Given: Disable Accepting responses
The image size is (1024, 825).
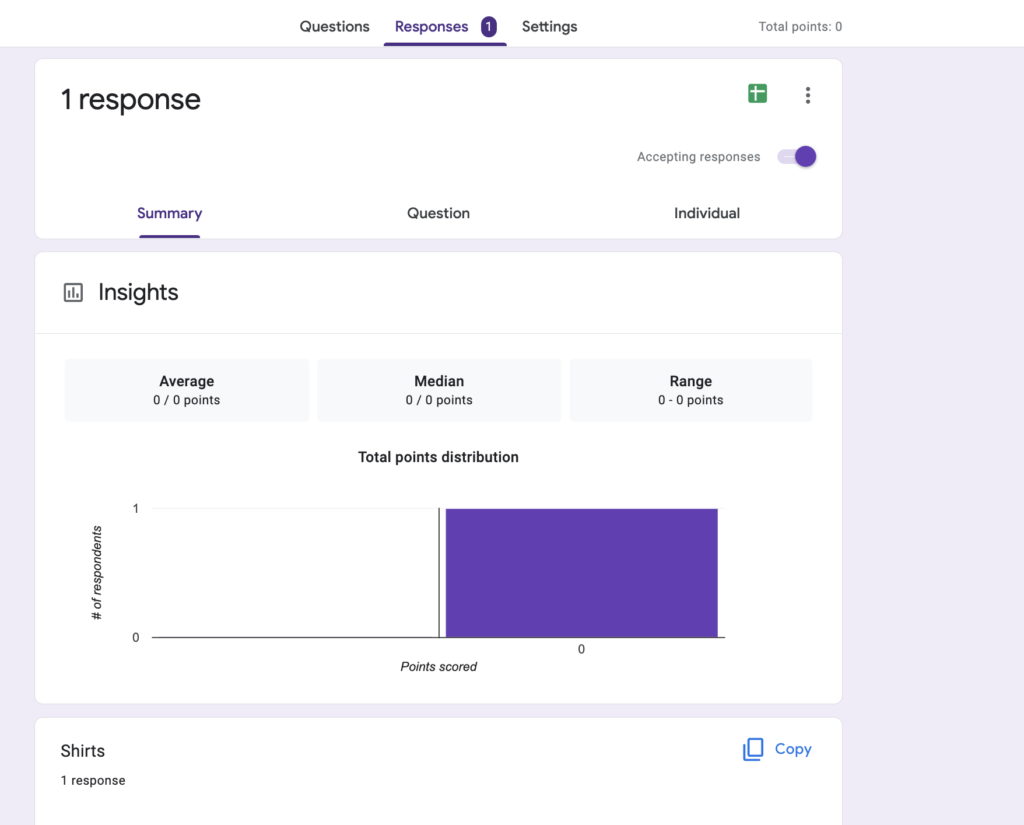Looking at the screenshot, I should [x=795, y=156].
